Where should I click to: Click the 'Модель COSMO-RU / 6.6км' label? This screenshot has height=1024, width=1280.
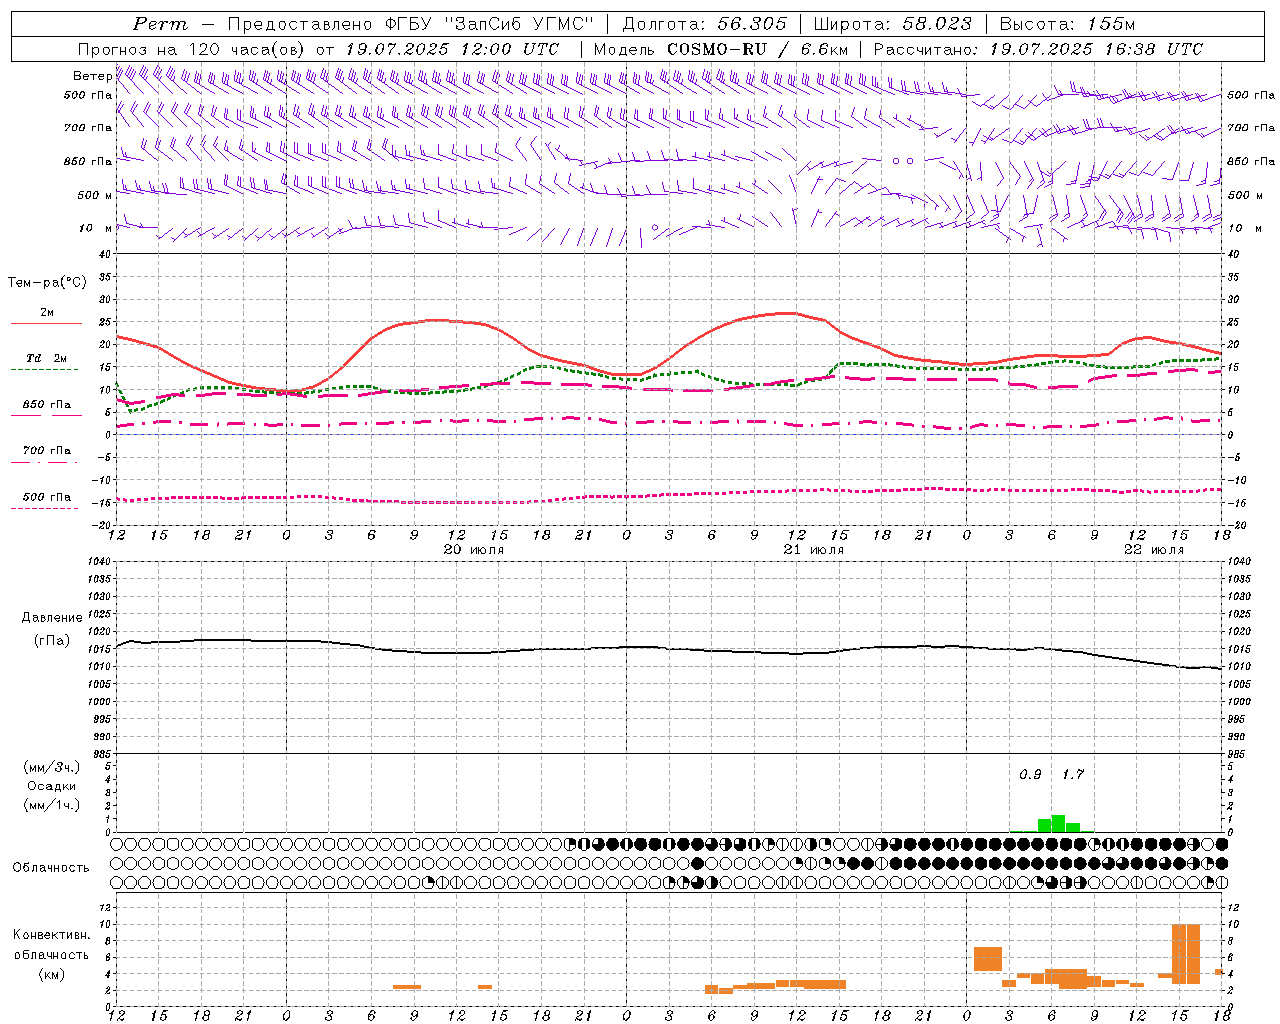pyautogui.click(x=721, y=49)
